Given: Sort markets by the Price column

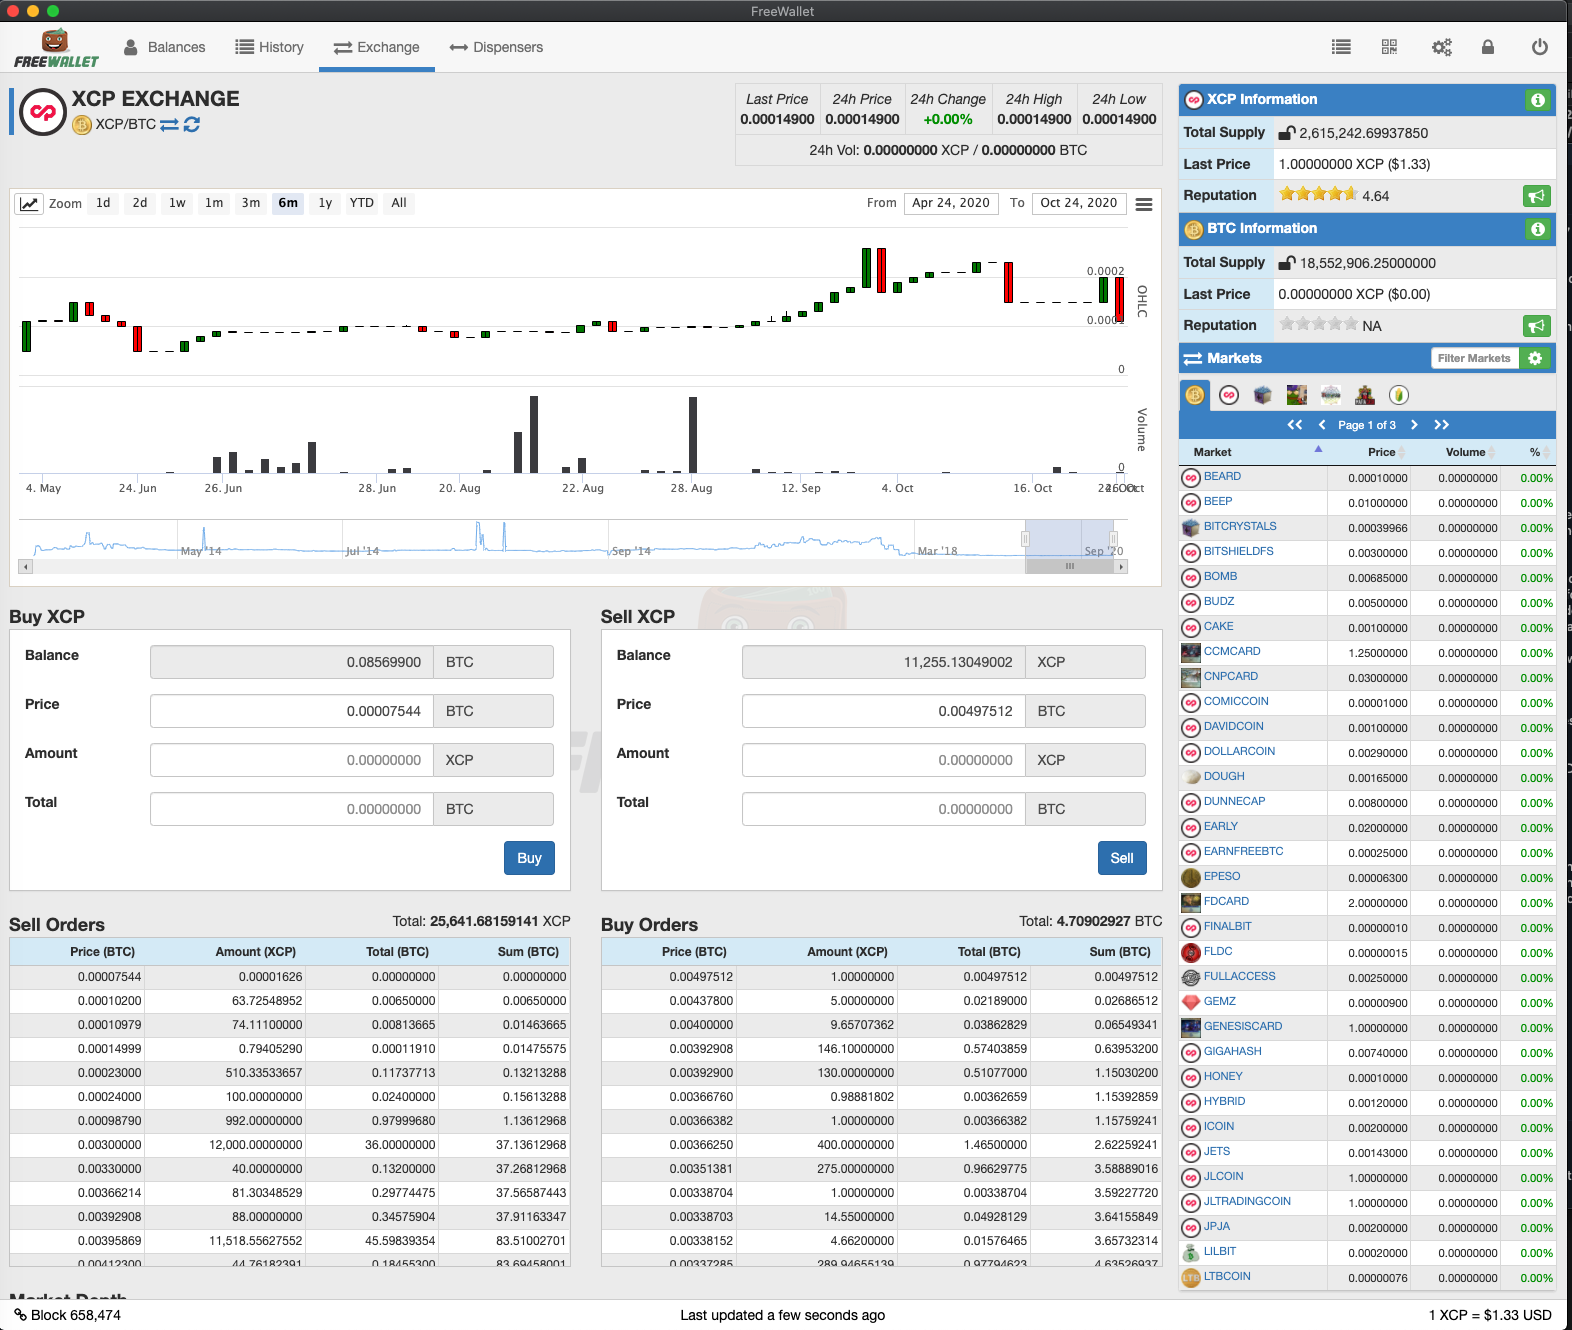Looking at the screenshot, I should coord(1368,452).
